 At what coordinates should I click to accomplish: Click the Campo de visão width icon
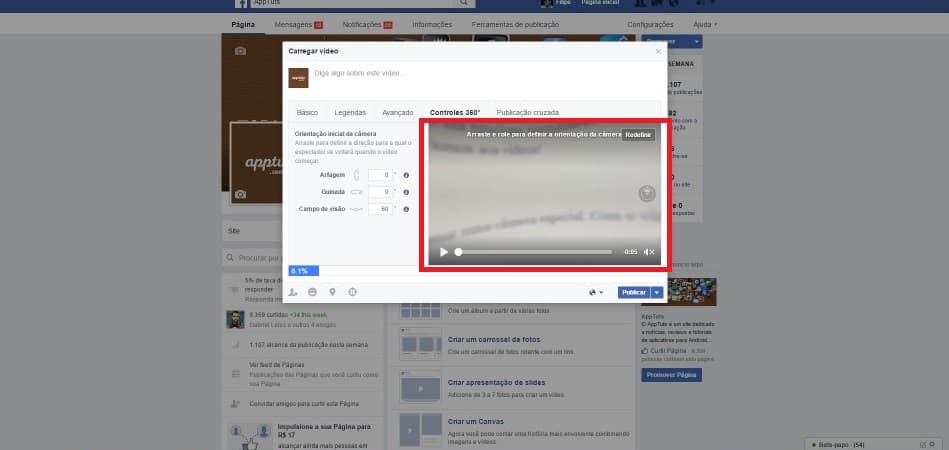(356, 209)
